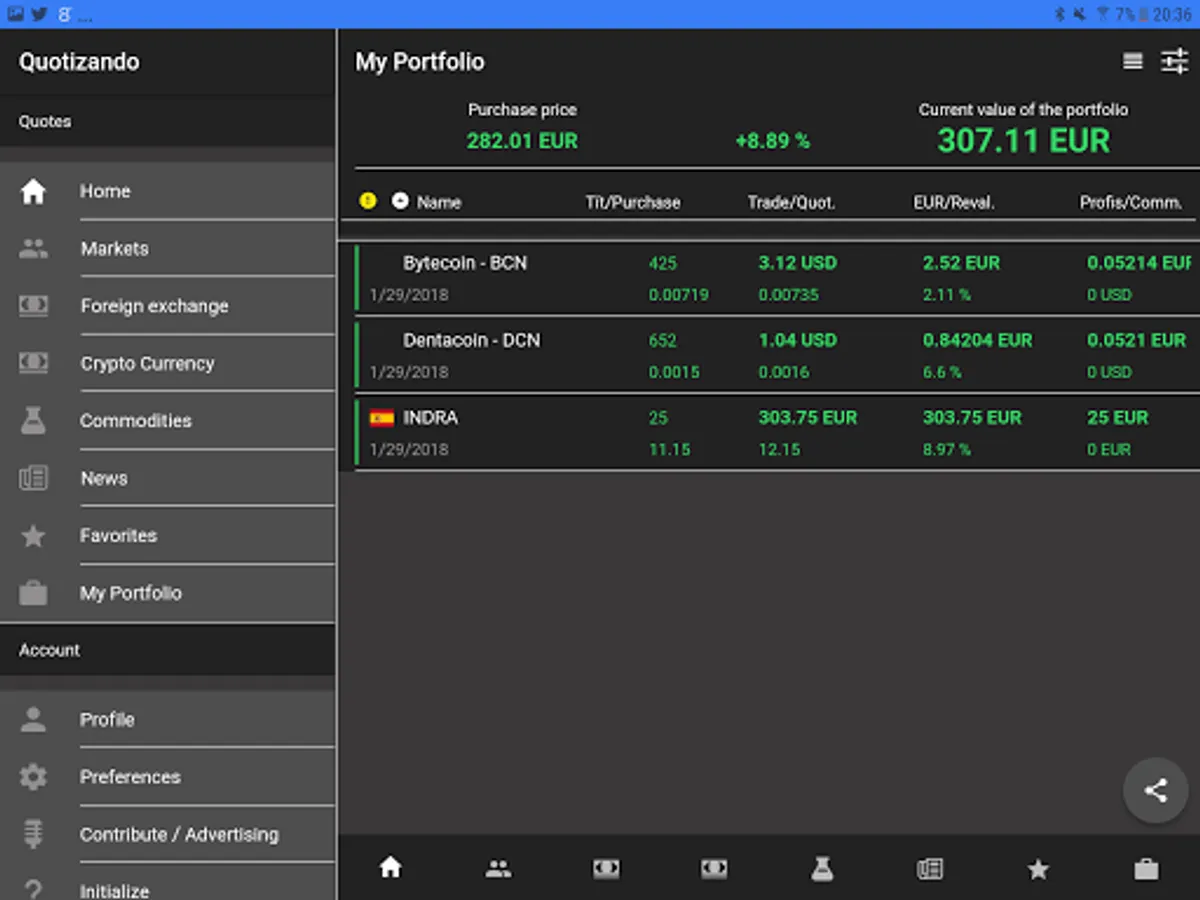
Task: Click the flask icon beside Commodities
Action: [33, 421]
